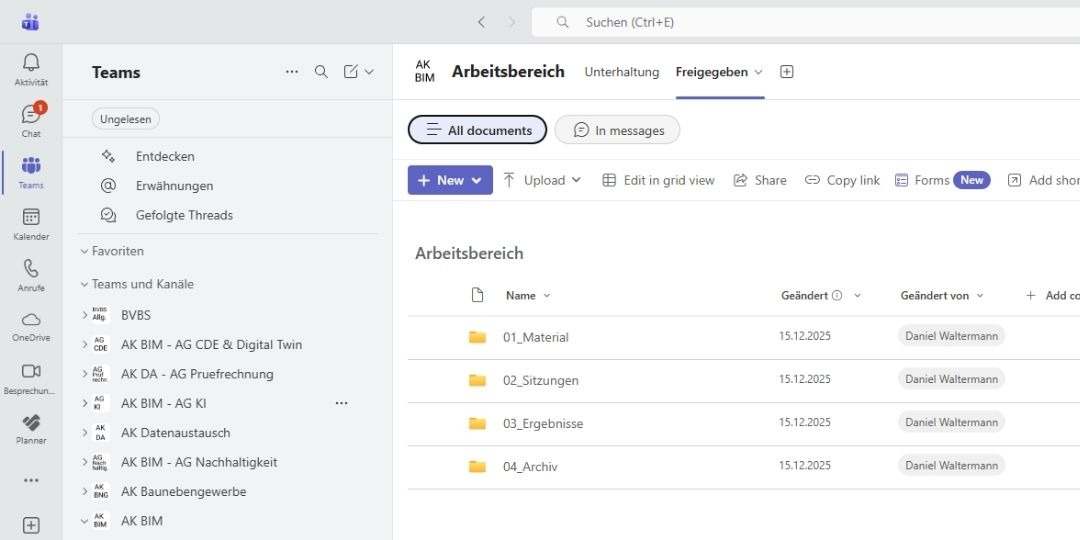Click Daniel Waltermann on 01_Material row
Image resolution: width=1080 pixels, height=540 pixels.
pyautogui.click(x=951, y=336)
